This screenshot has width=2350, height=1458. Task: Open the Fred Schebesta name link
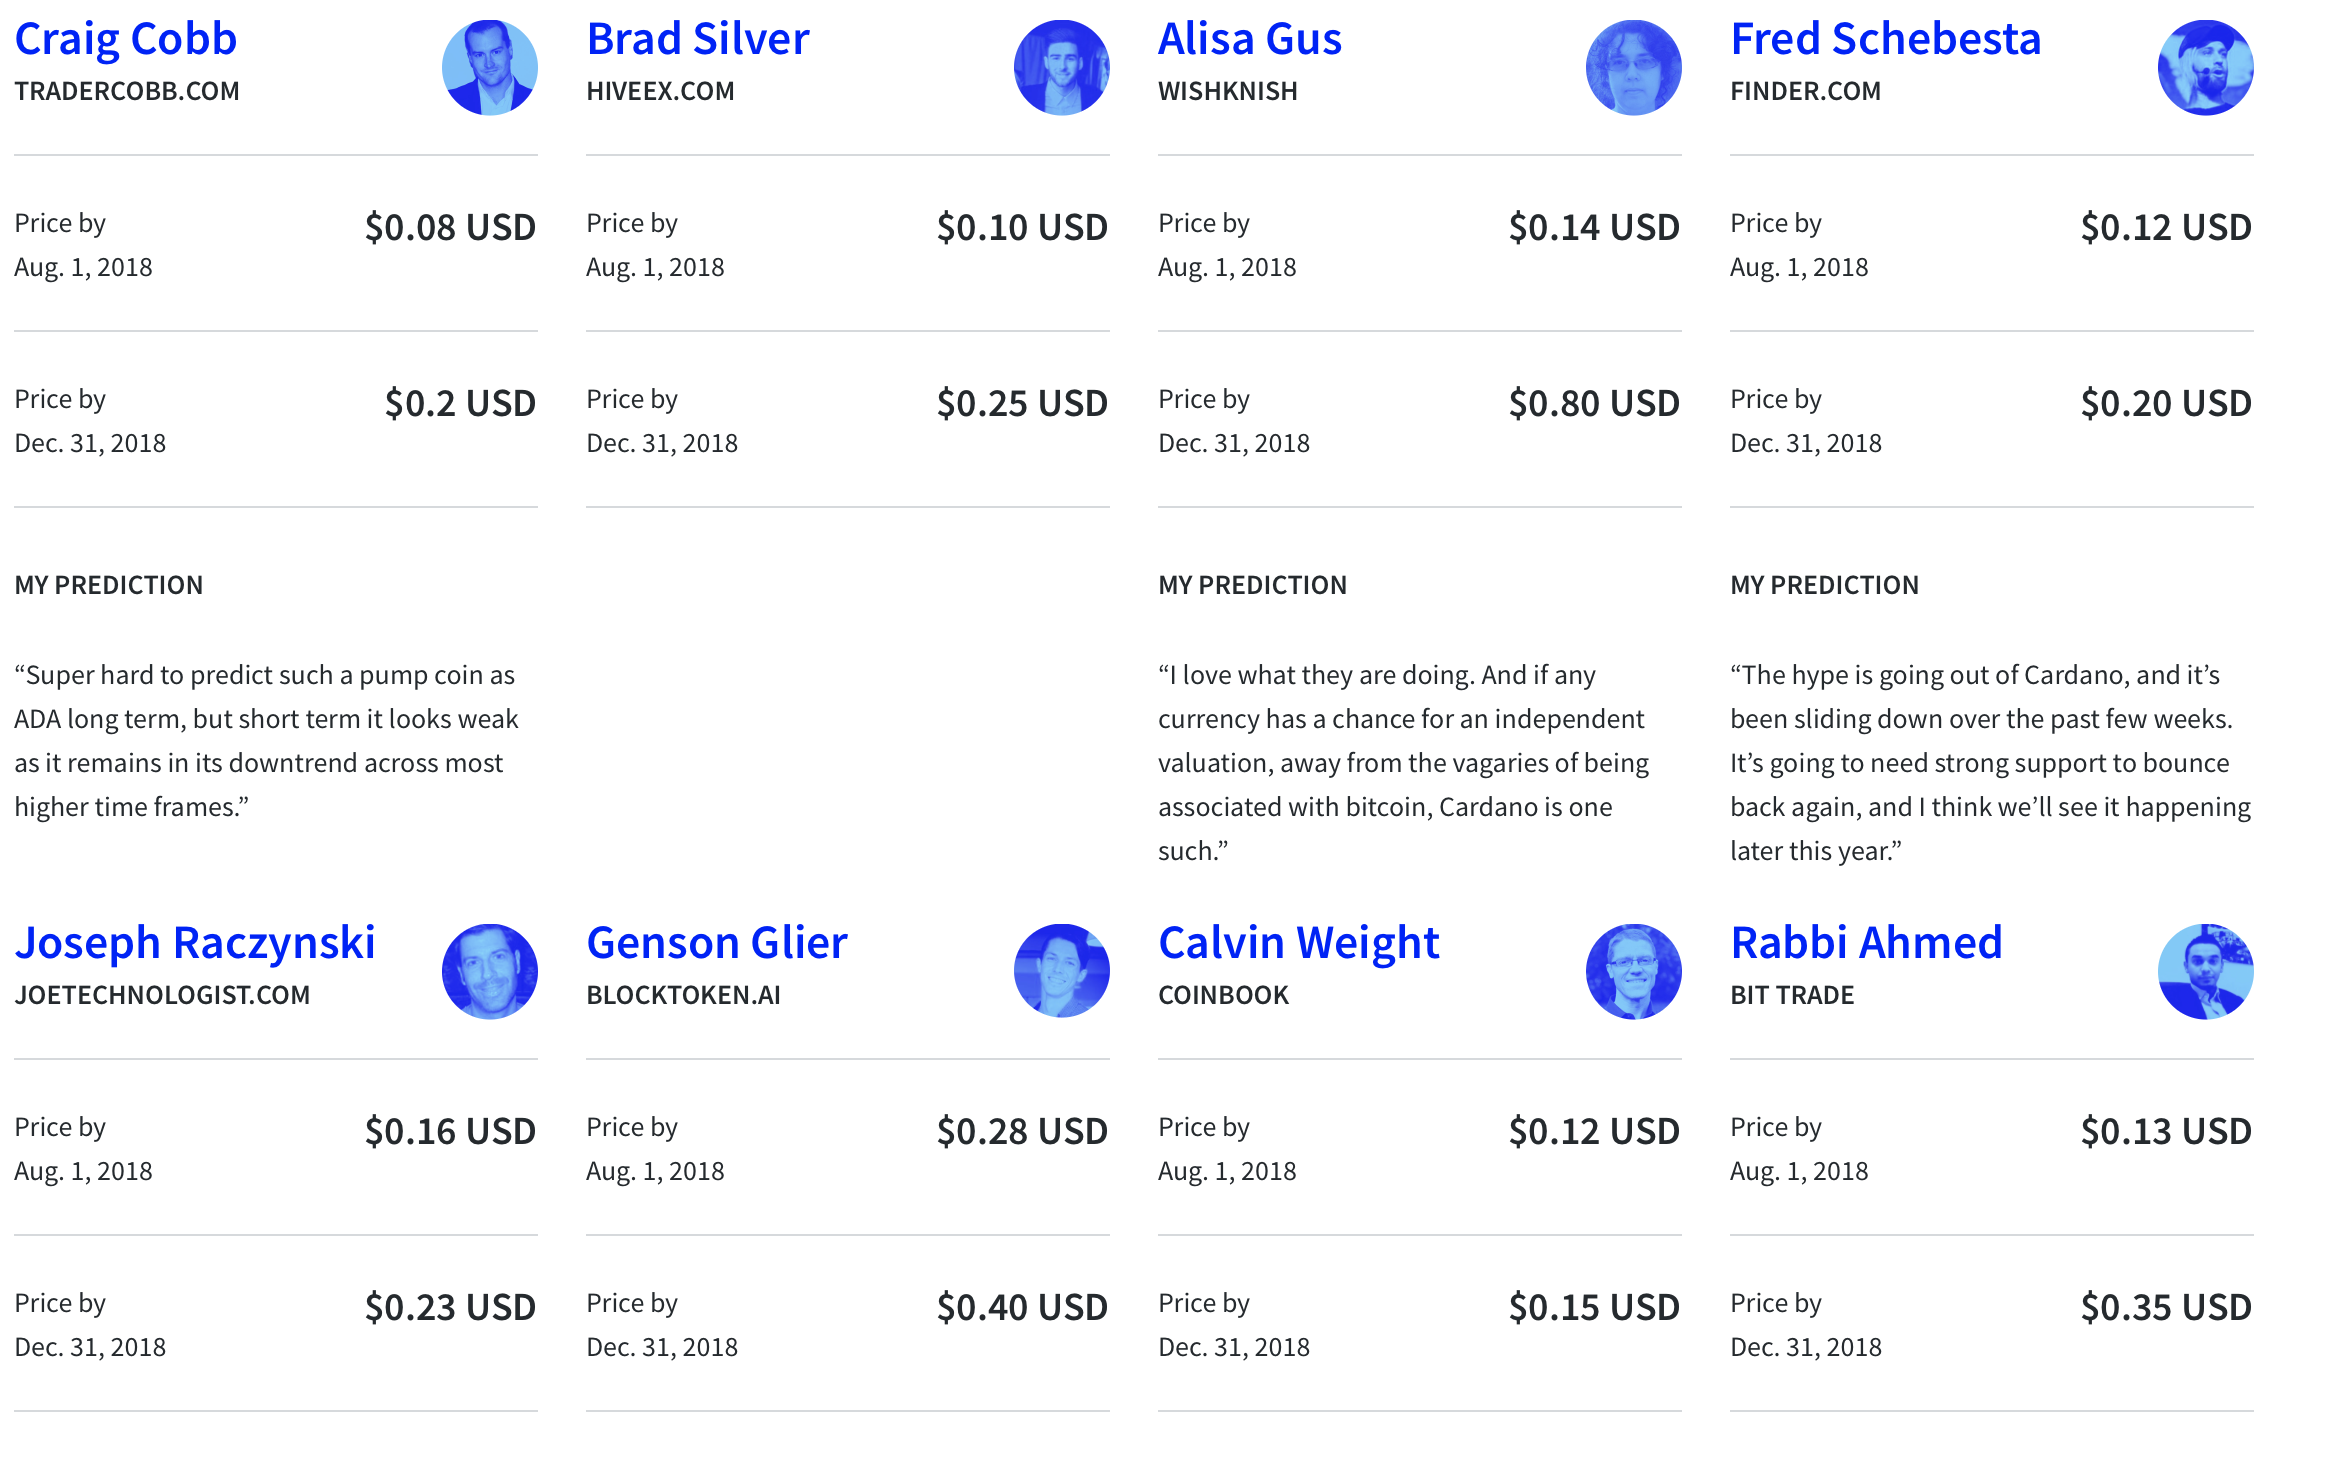1885,40
